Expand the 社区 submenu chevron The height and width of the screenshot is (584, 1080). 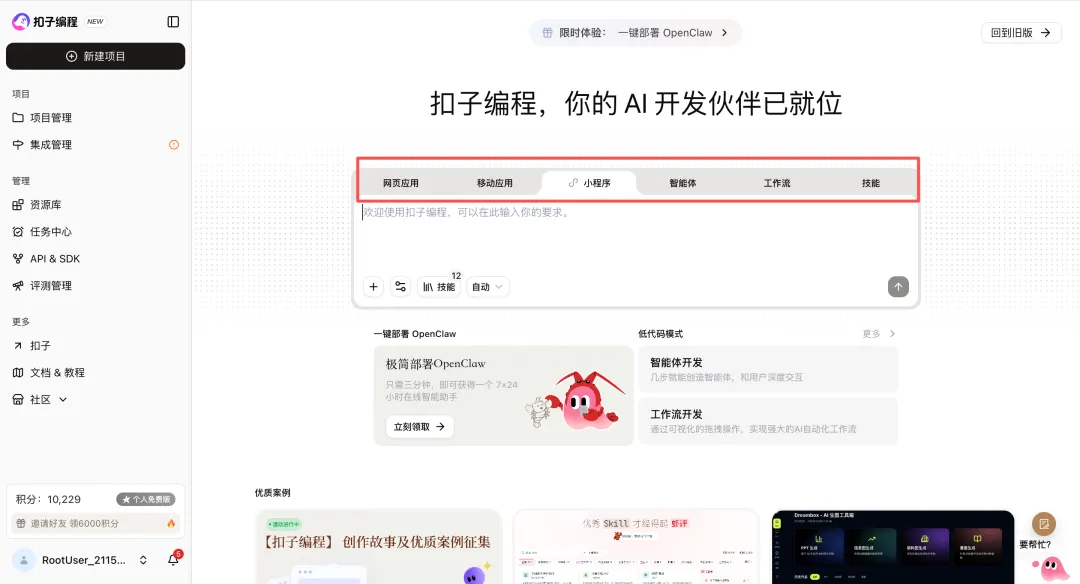click(63, 399)
